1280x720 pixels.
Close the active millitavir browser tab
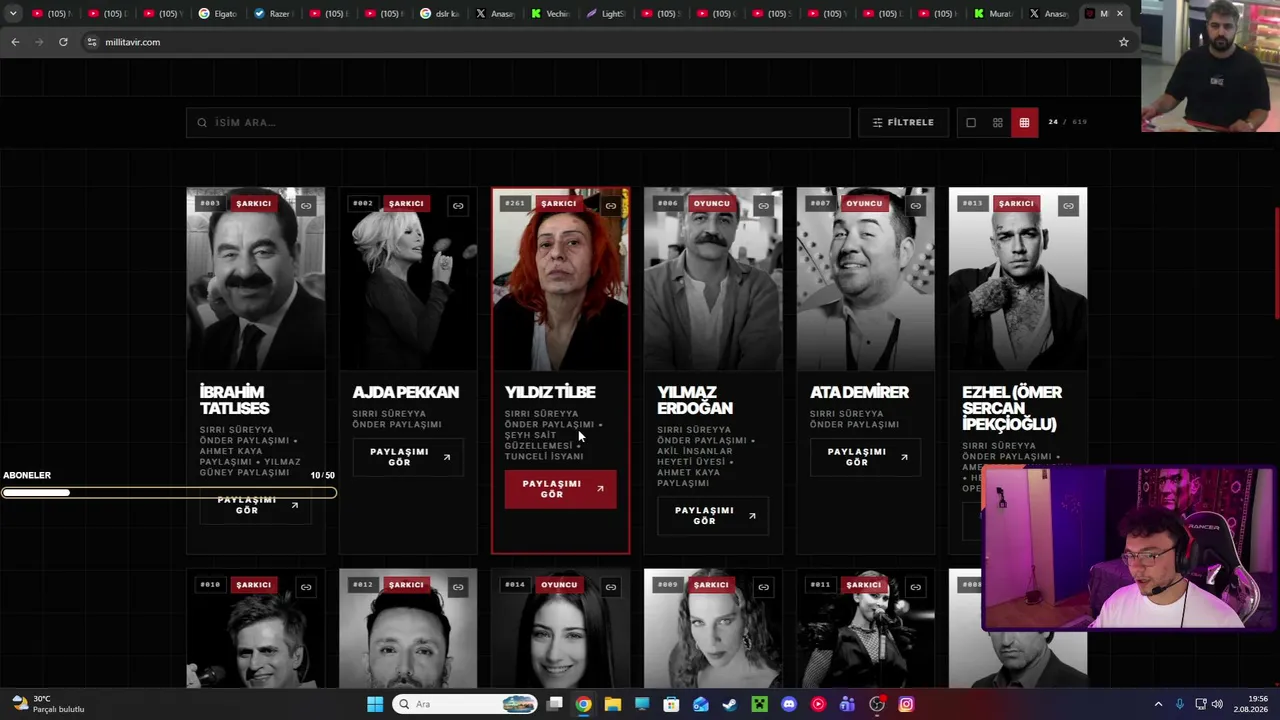coord(1120,14)
